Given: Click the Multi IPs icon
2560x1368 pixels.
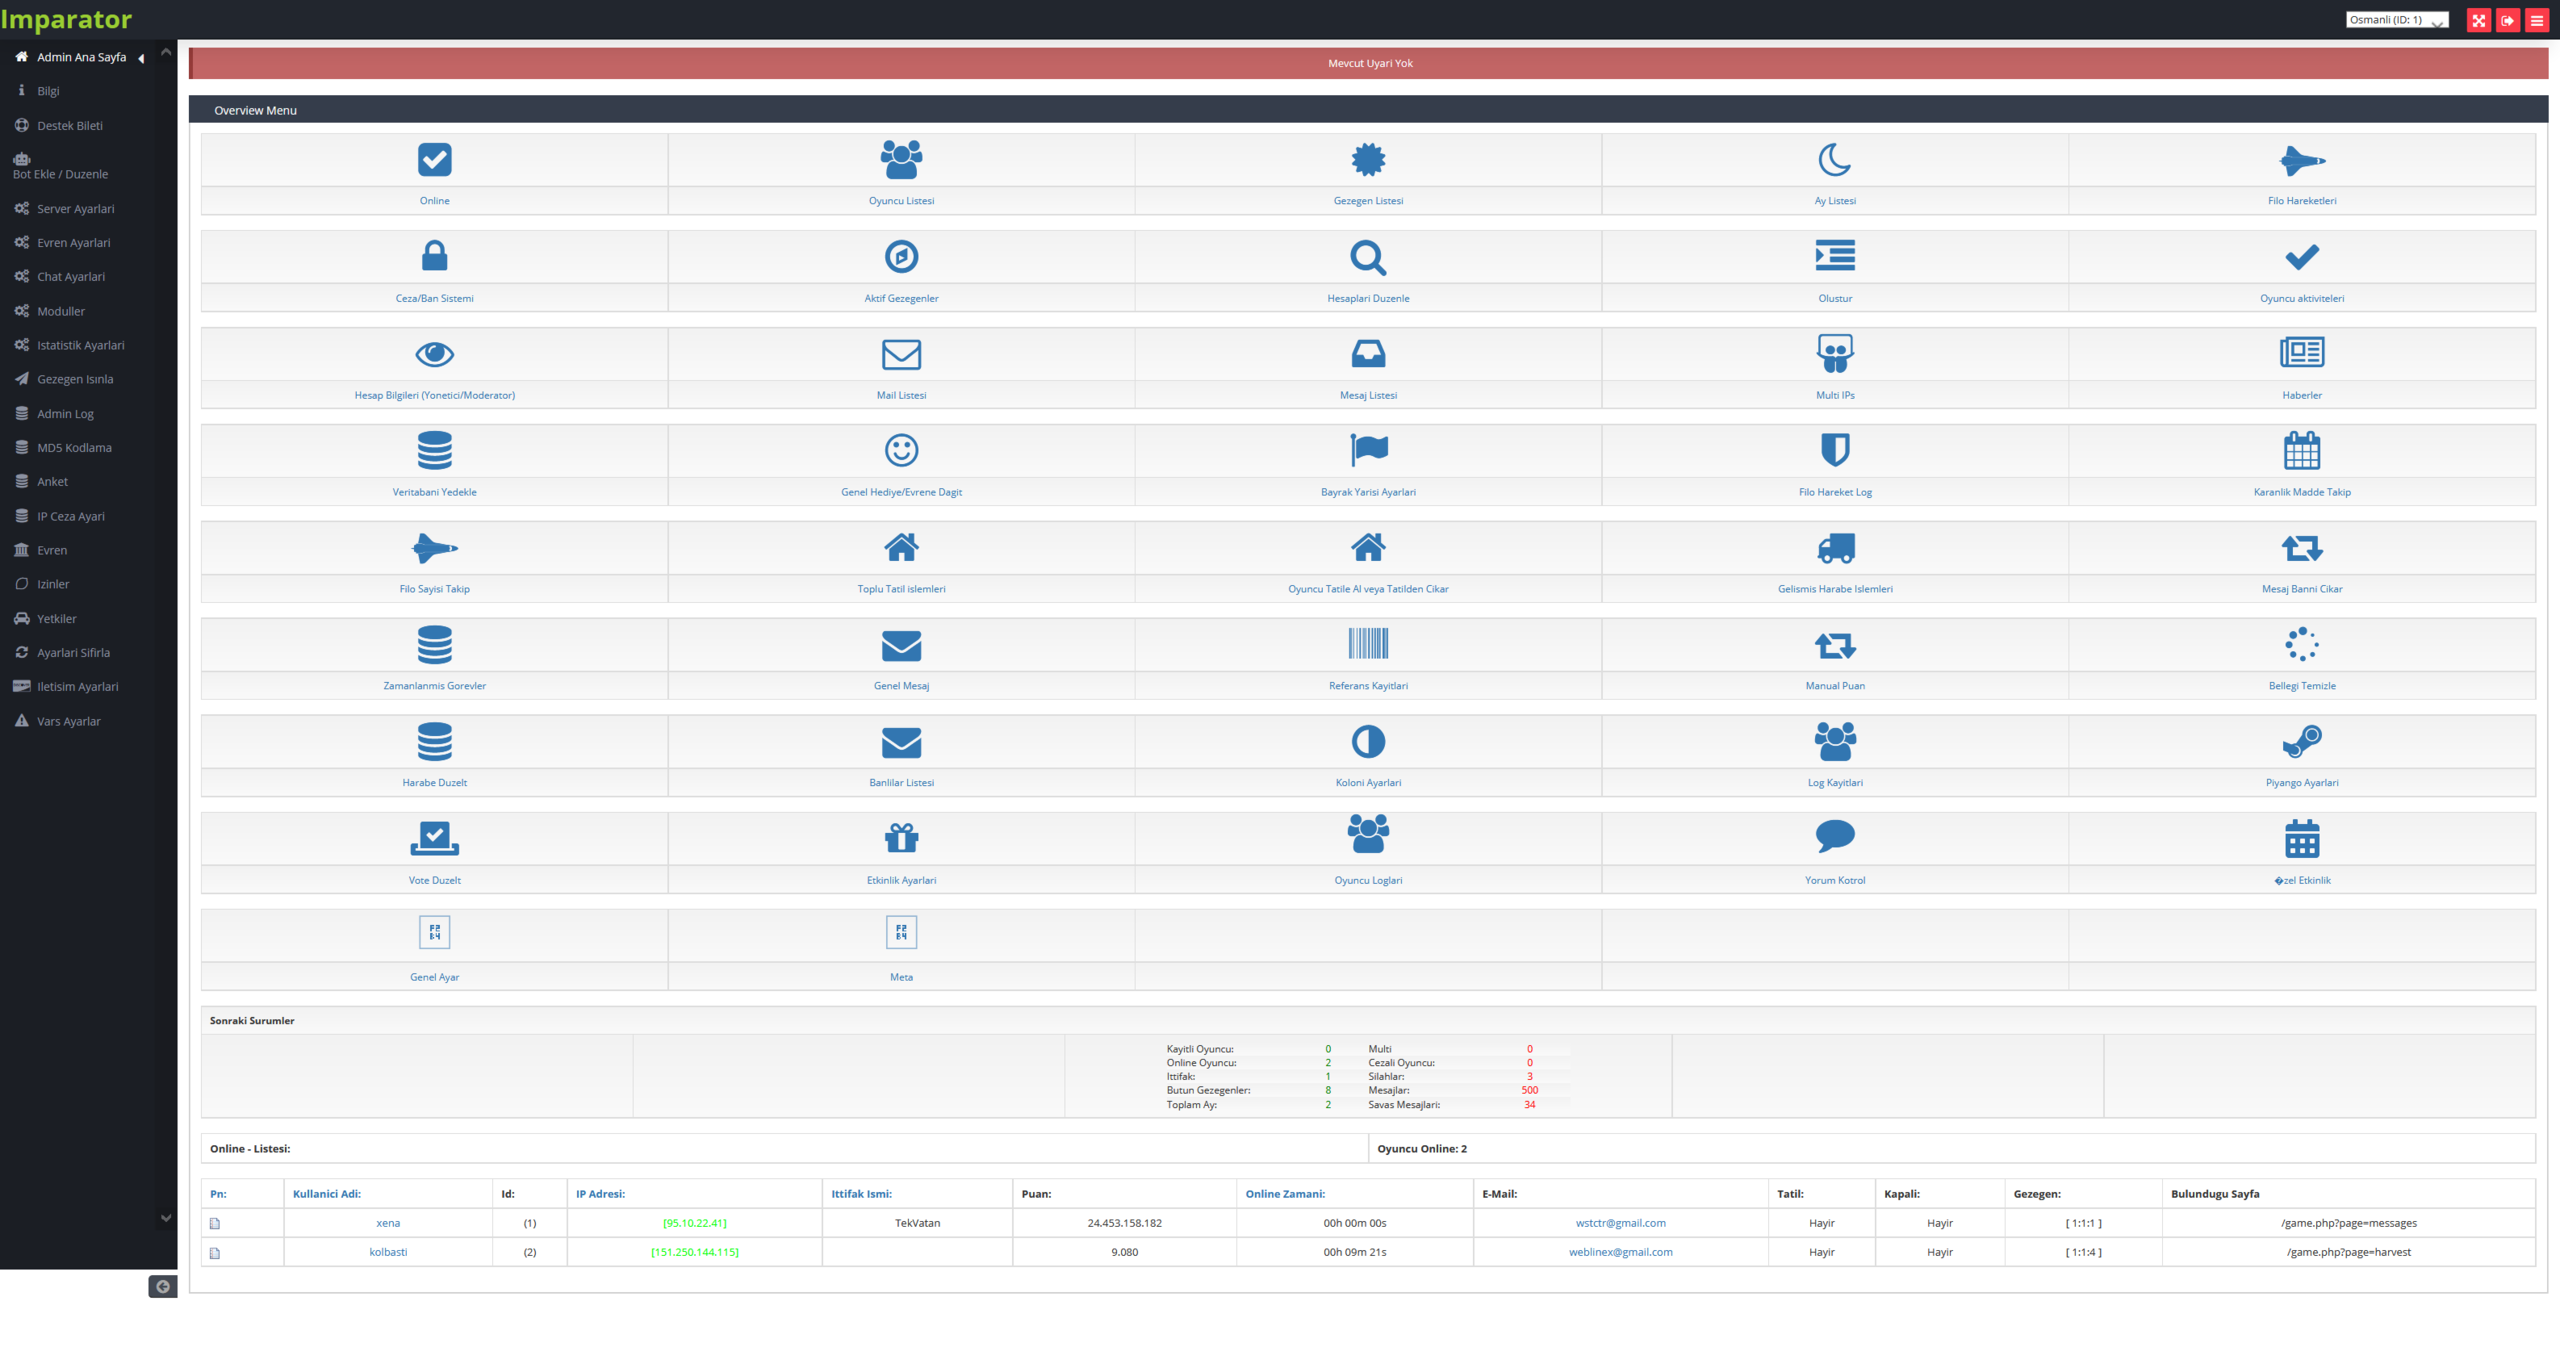Looking at the screenshot, I should click(x=1834, y=354).
